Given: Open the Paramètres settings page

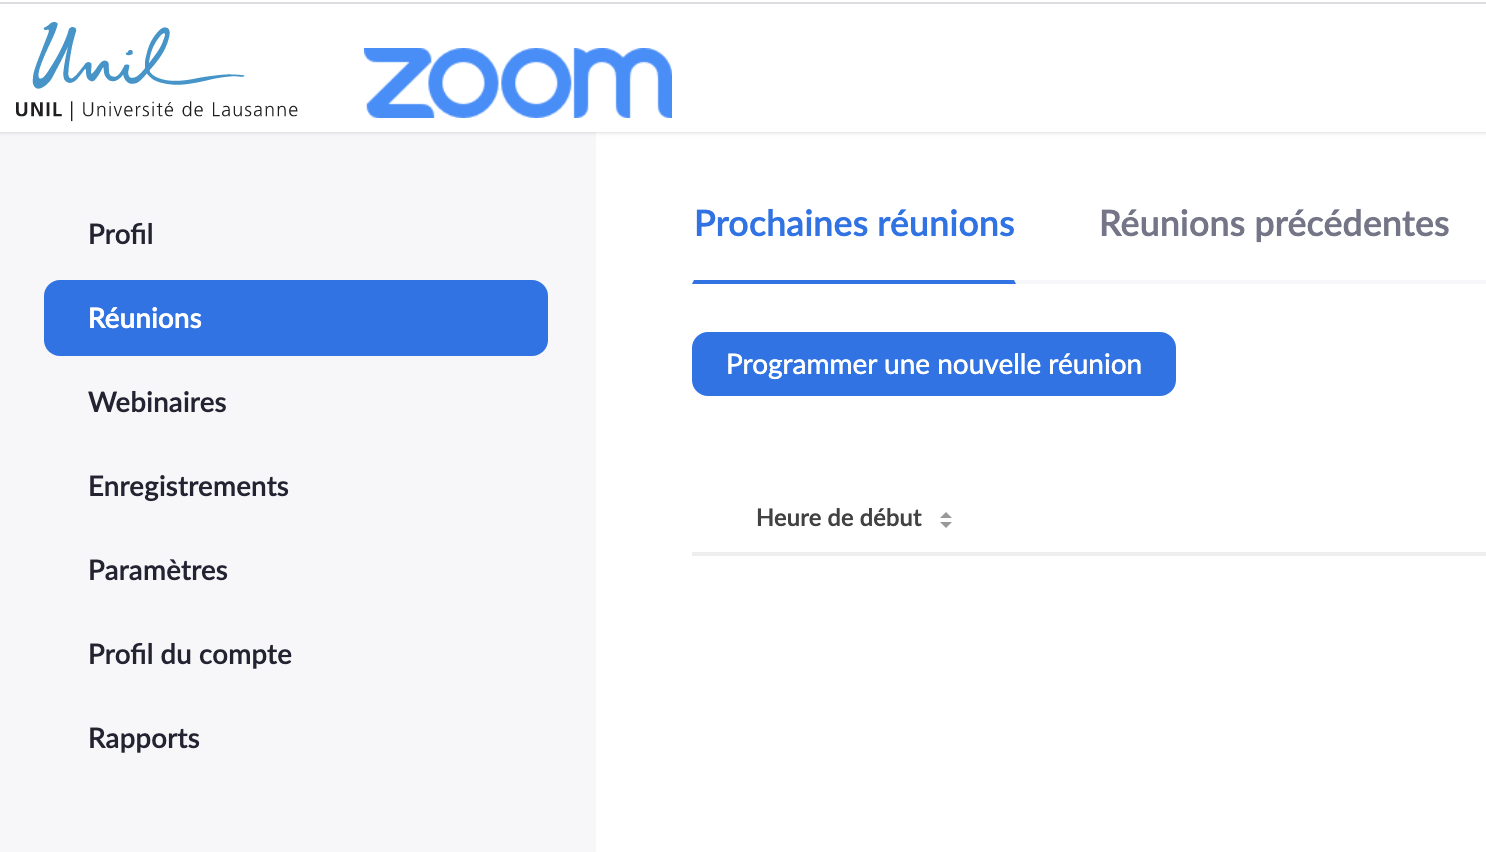Looking at the screenshot, I should point(158,570).
